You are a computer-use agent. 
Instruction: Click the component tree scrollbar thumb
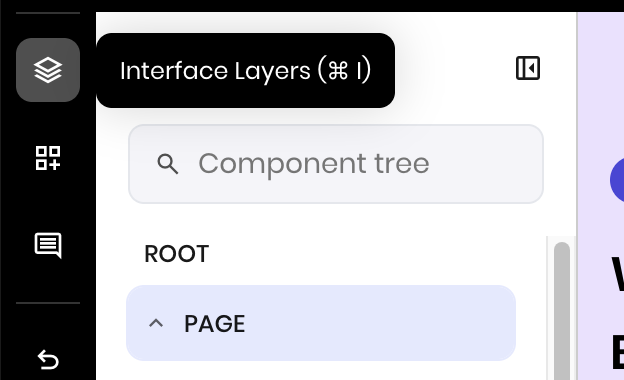tap(562, 311)
